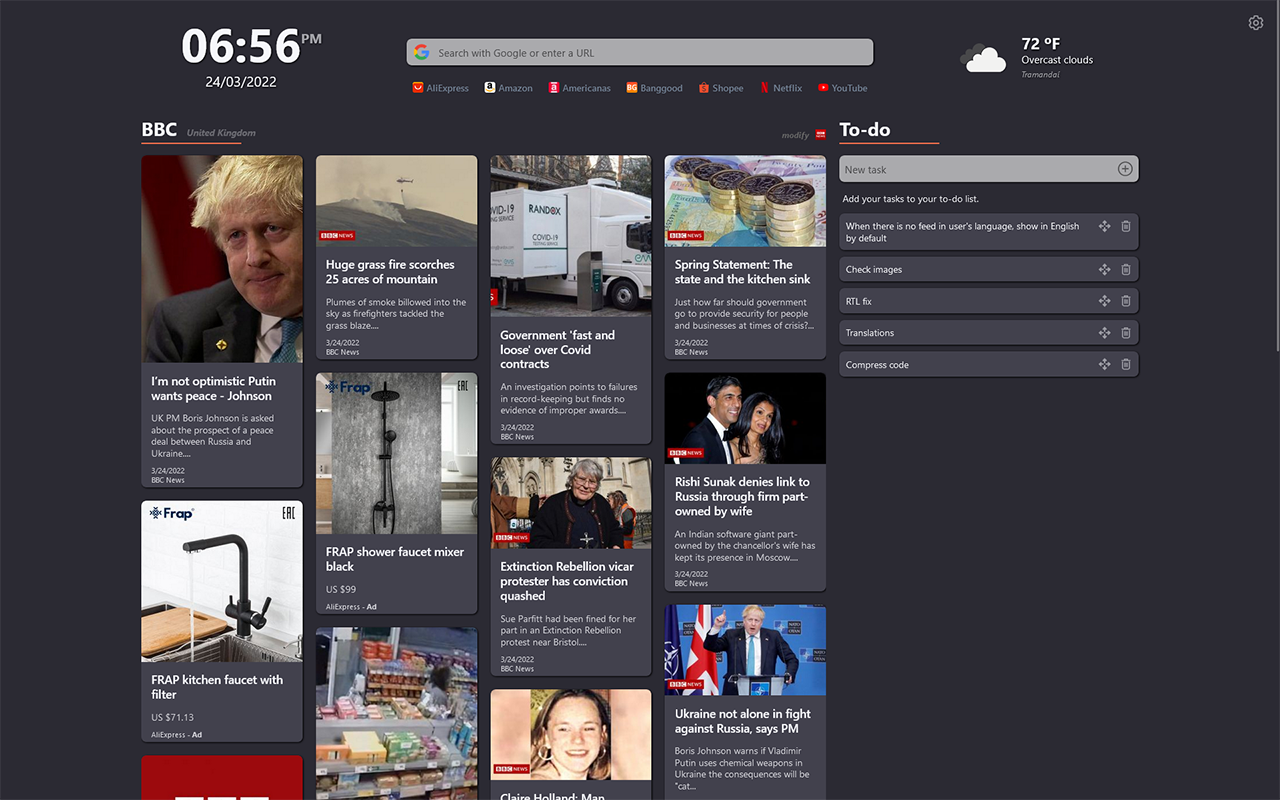The image size is (1280, 800).
Task: Click the red news source icon beside modify
Action: pyautogui.click(x=821, y=134)
